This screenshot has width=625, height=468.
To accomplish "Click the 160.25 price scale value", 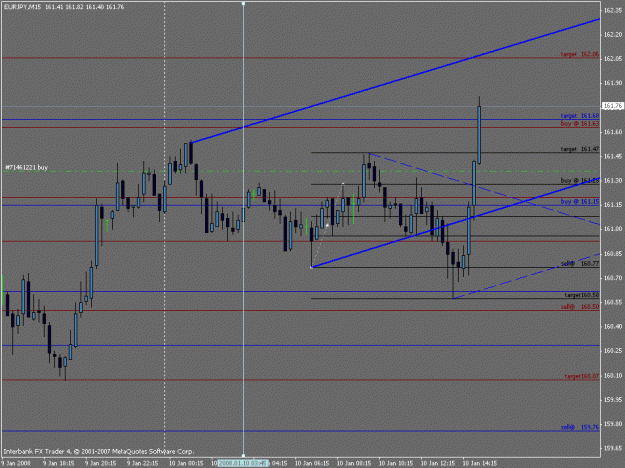I will click(x=613, y=351).
